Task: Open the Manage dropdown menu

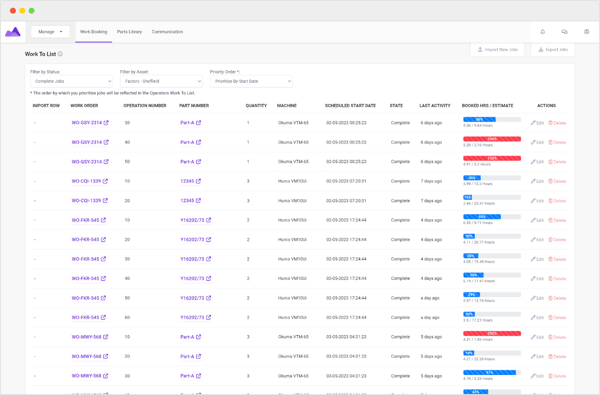Action: click(x=50, y=32)
